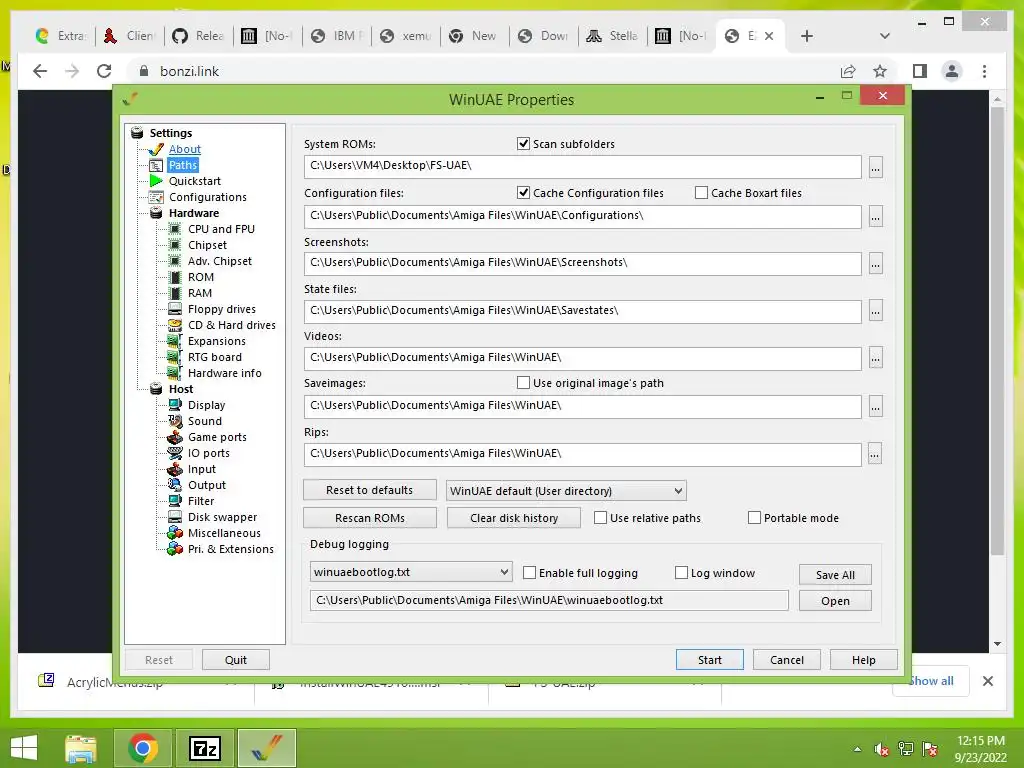The image size is (1024, 768).
Task: Click the Sound speaker icon
Action: pyautogui.click(x=175, y=421)
